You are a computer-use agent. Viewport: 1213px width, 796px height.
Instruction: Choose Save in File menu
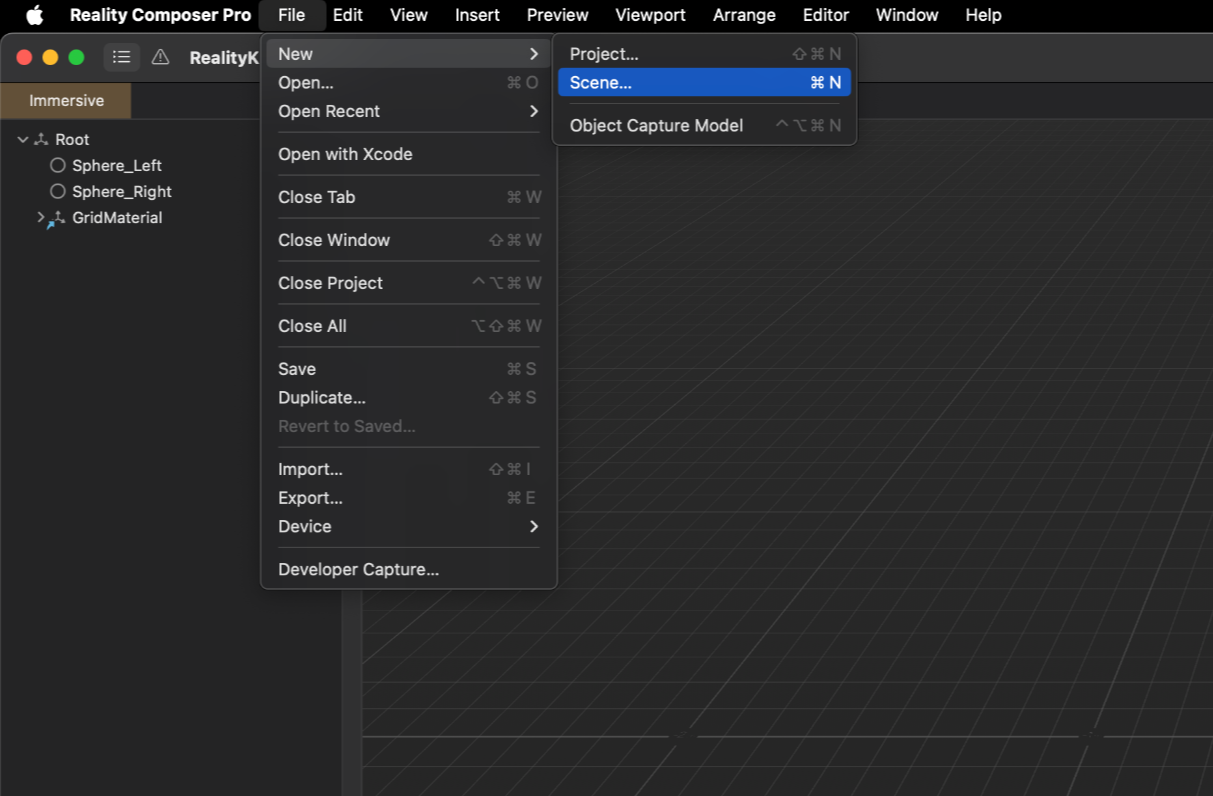(409, 369)
